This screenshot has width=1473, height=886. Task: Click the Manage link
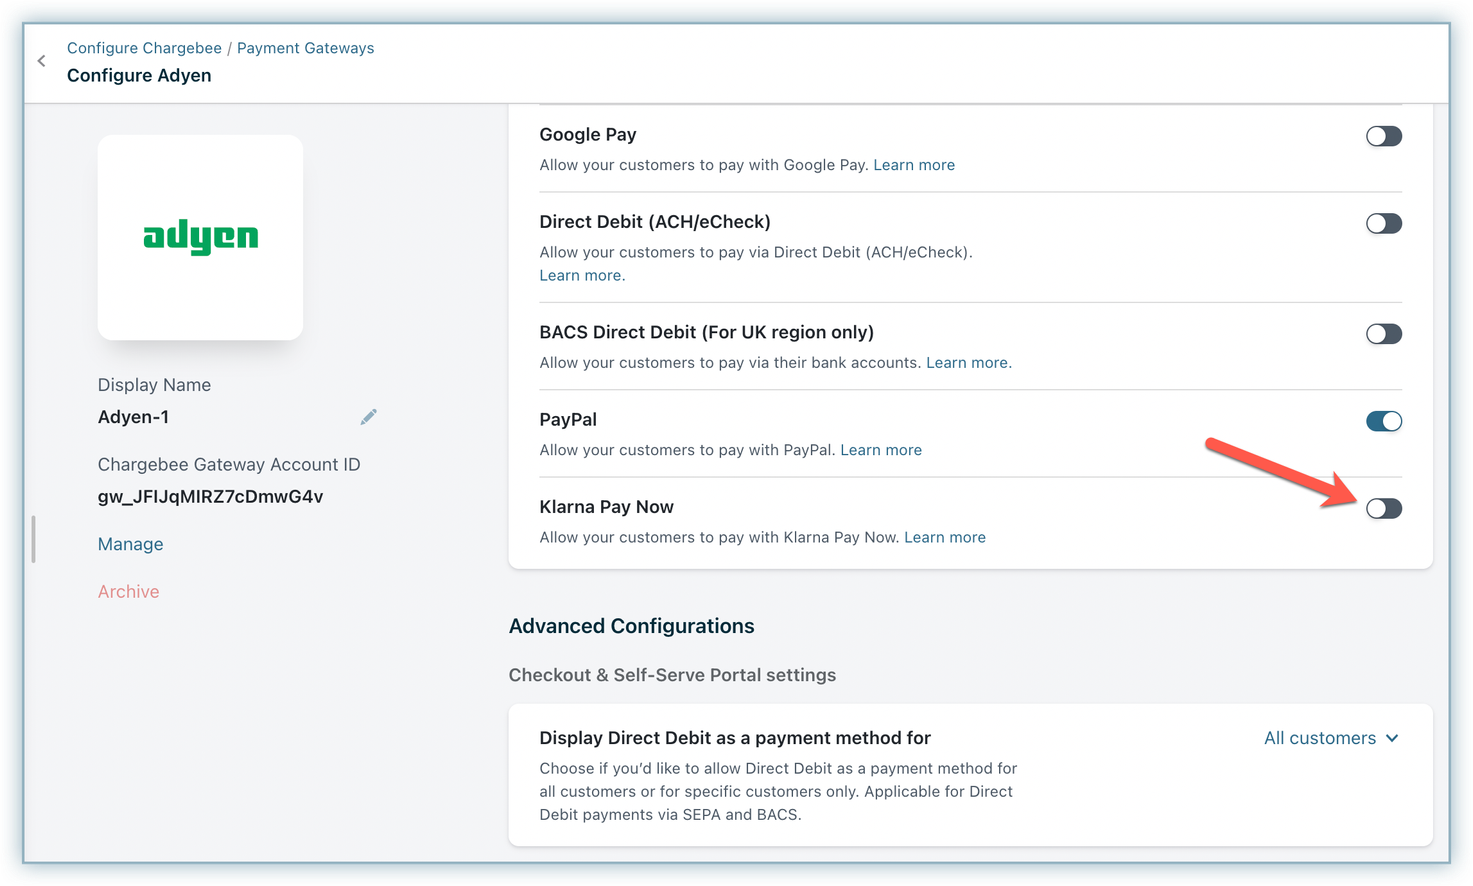pos(130,544)
